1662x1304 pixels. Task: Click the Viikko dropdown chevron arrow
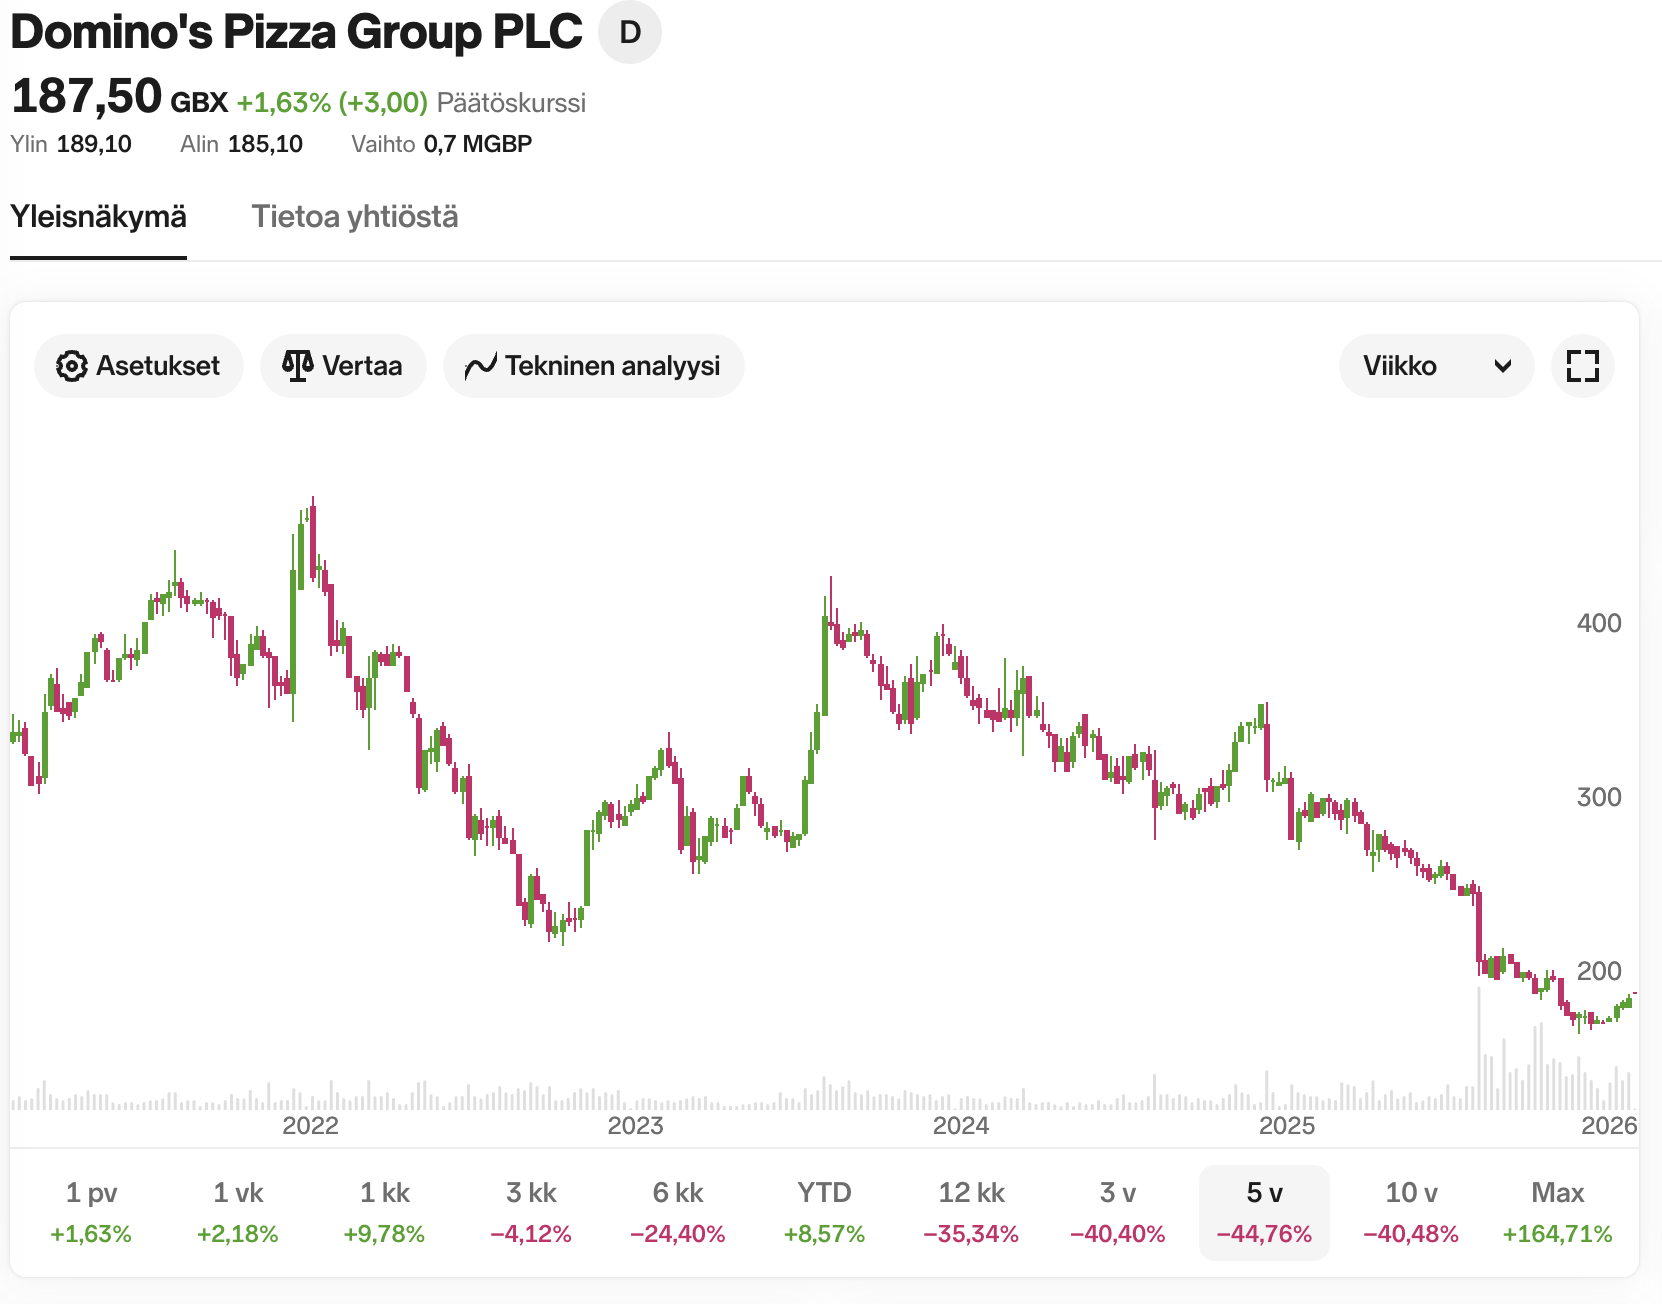(x=1502, y=366)
